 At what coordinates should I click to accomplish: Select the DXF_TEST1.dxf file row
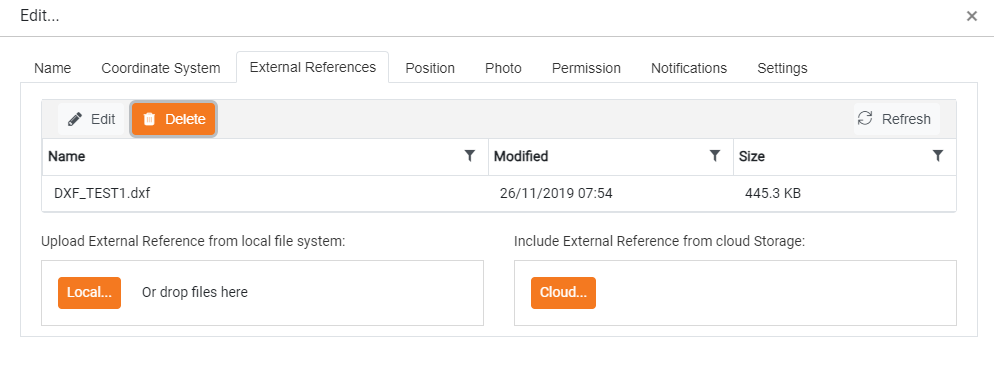(x=499, y=193)
